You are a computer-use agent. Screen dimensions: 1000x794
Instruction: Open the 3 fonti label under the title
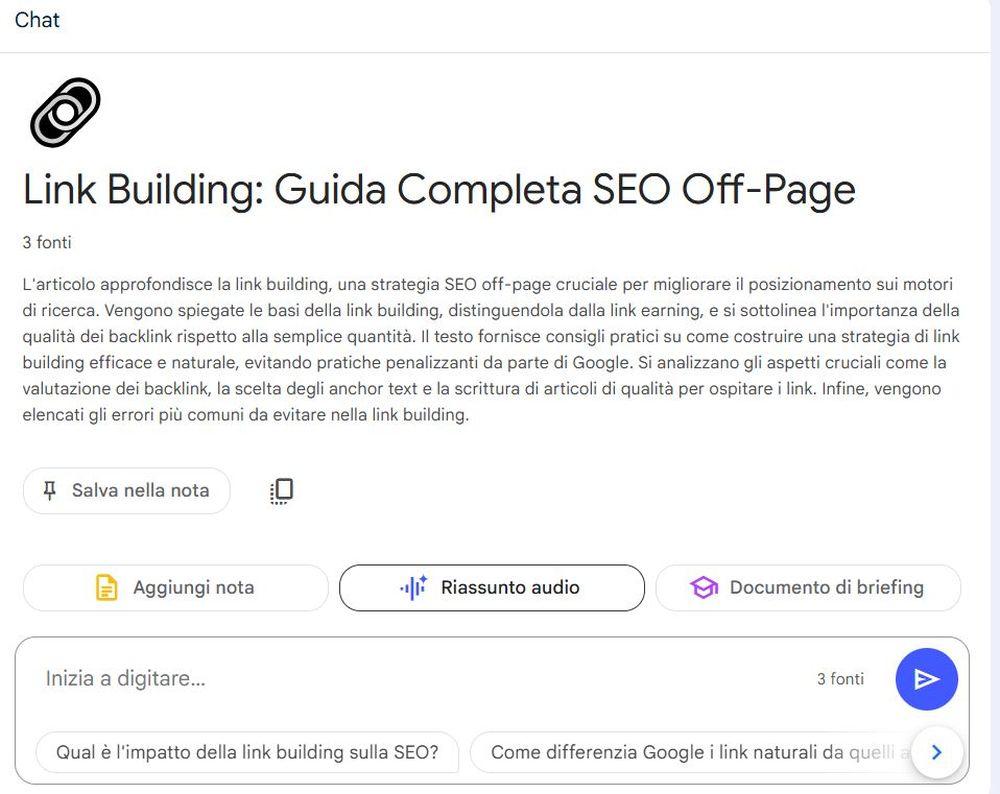coord(47,243)
